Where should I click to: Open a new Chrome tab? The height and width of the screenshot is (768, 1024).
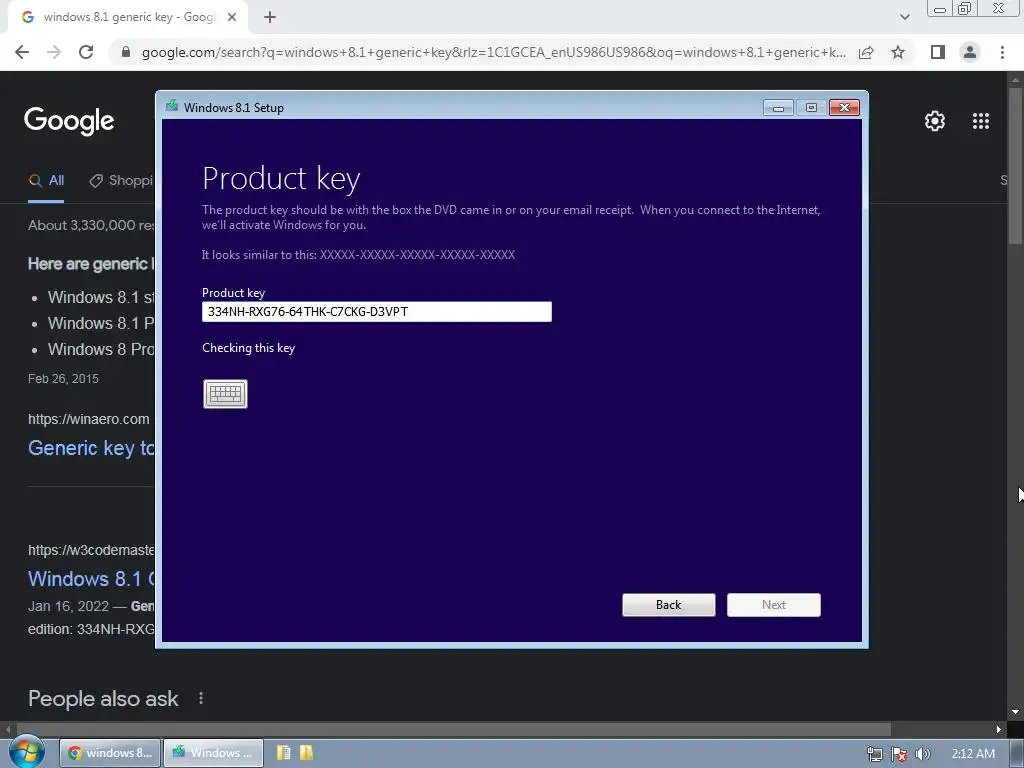(x=270, y=17)
